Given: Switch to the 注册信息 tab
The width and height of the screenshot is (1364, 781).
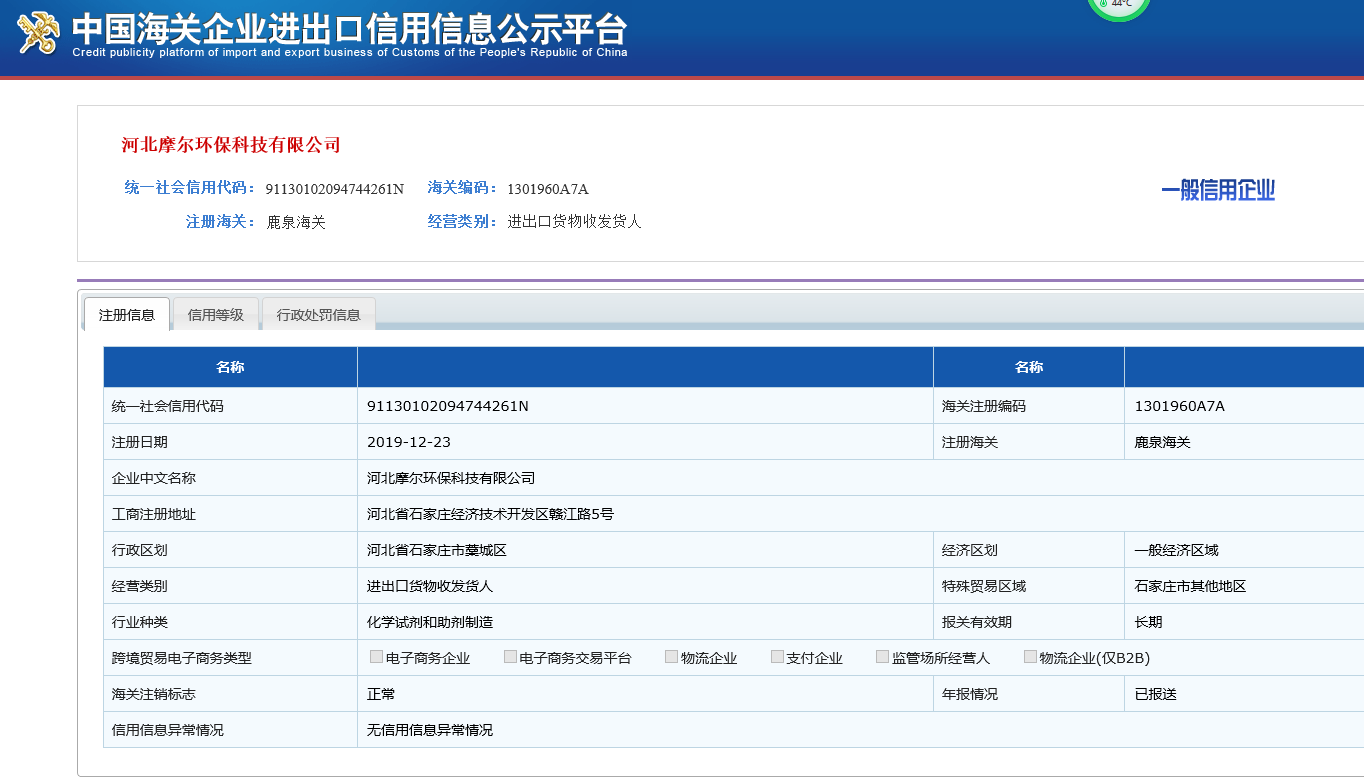Looking at the screenshot, I should tap(127, 315).
